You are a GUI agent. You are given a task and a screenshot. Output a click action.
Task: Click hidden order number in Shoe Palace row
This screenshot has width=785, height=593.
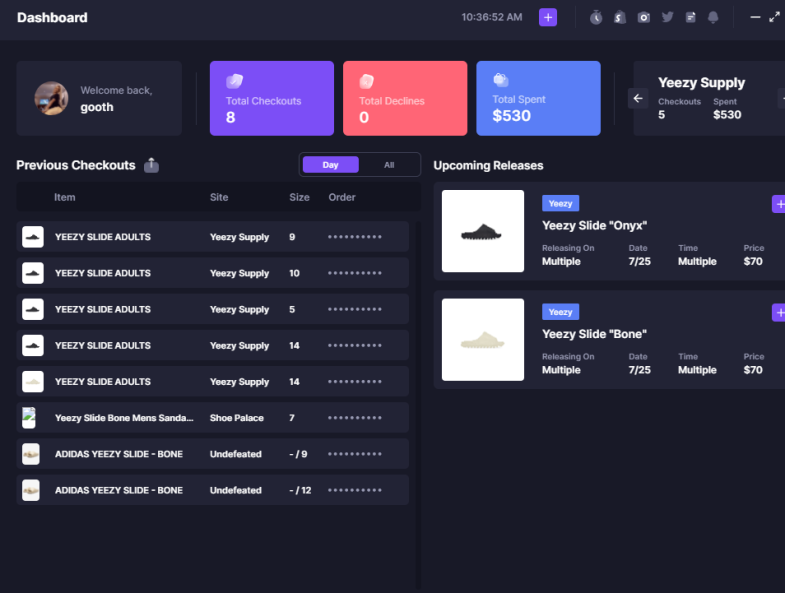click(354, 418)
